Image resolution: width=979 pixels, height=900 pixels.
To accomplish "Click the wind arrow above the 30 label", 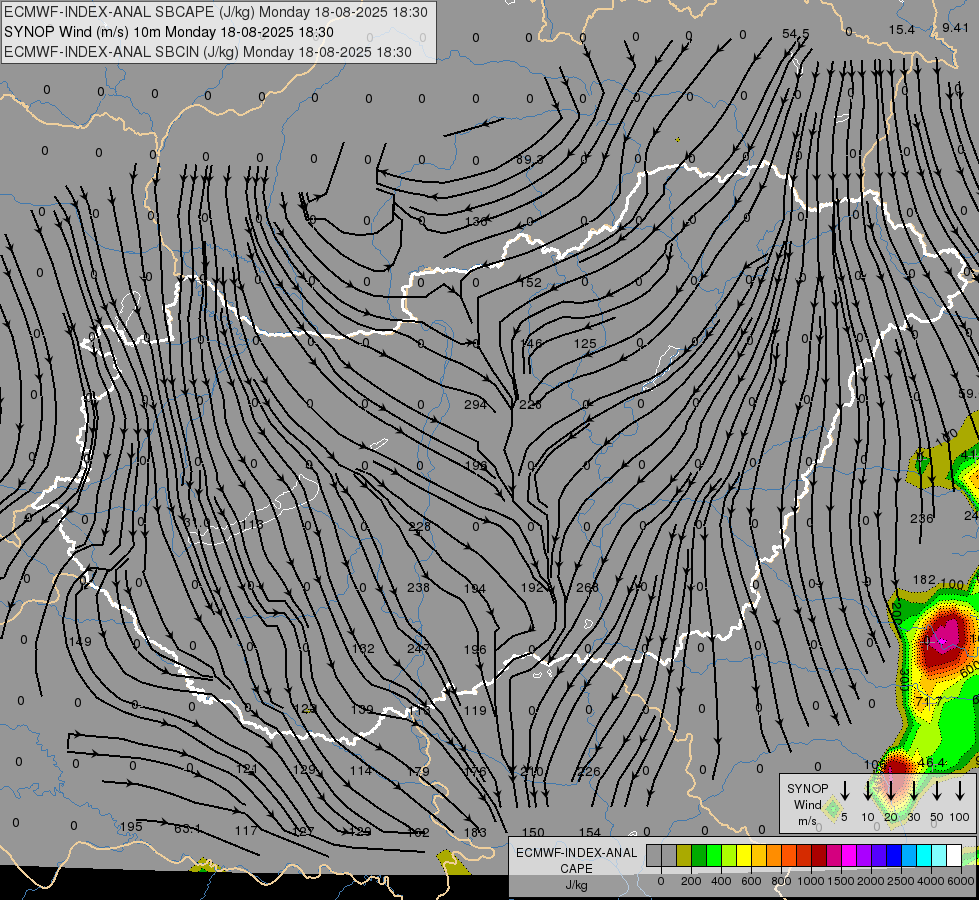I will 914,791.
